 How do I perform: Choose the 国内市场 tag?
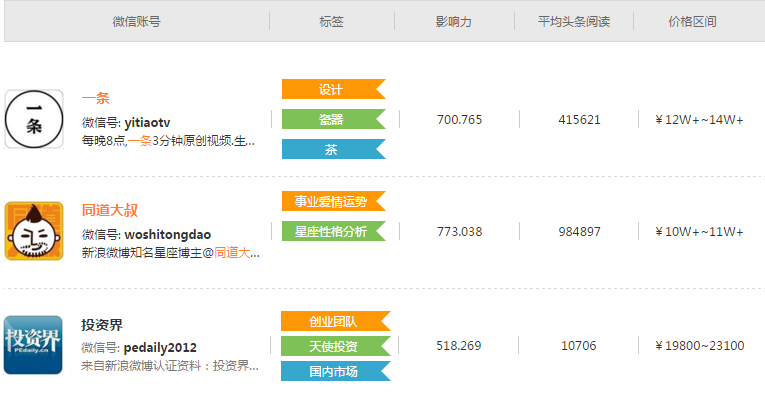[333, 371]
